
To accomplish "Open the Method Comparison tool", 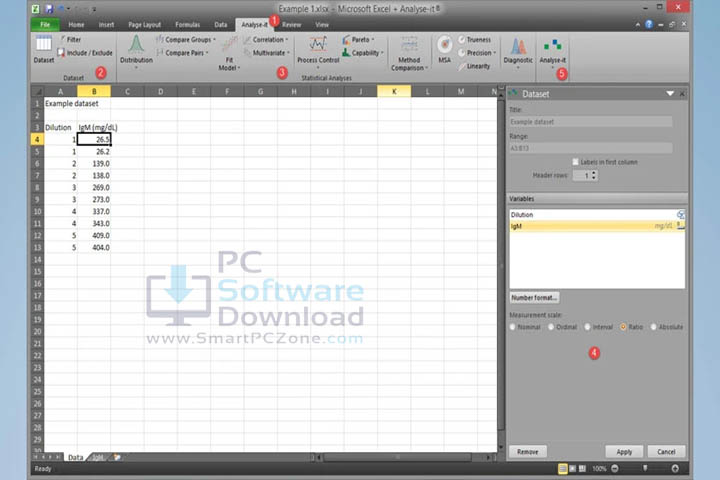I will point(409,53).
